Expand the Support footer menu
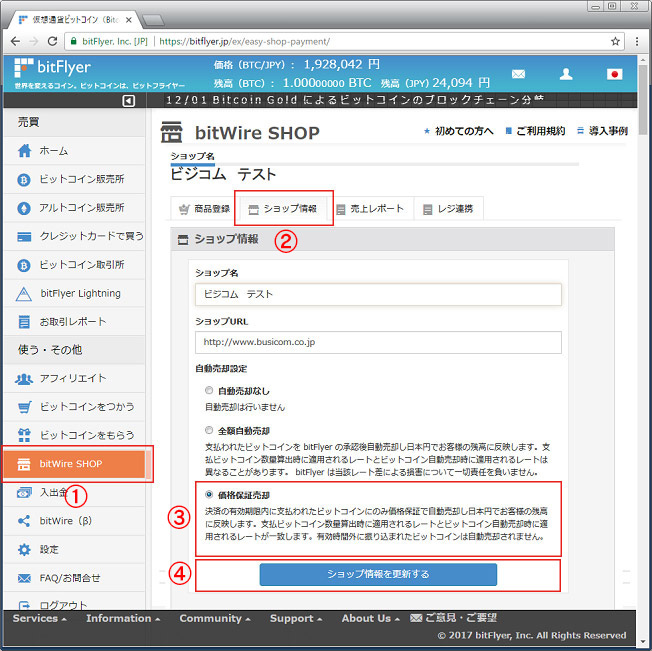Image resolution: width=652 pixels, height=651 pixels. (296, 618)
